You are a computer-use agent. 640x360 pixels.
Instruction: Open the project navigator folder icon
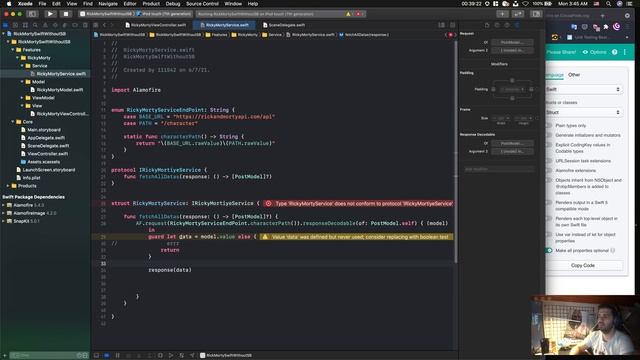click(x=5, y=25)
